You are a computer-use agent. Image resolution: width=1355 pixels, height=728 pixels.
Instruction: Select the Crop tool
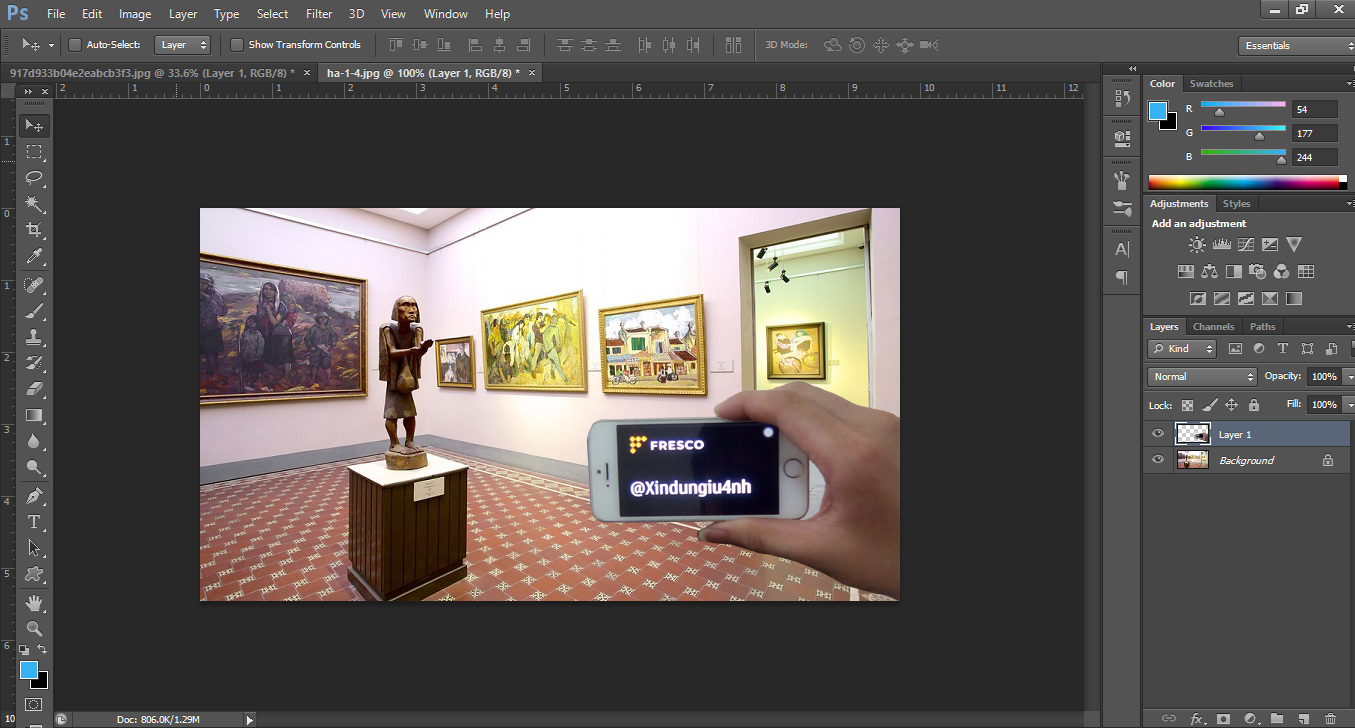point(34,231)
